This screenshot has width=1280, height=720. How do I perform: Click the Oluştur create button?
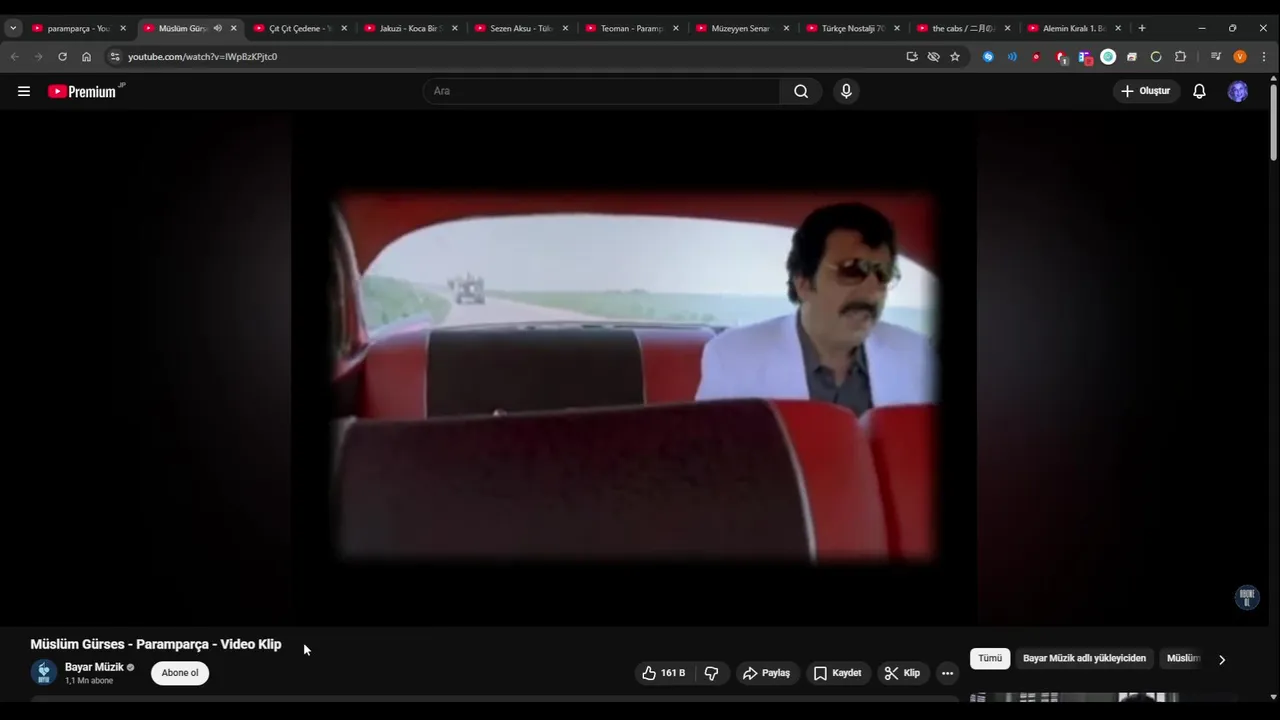click(x=1146, y=91)
